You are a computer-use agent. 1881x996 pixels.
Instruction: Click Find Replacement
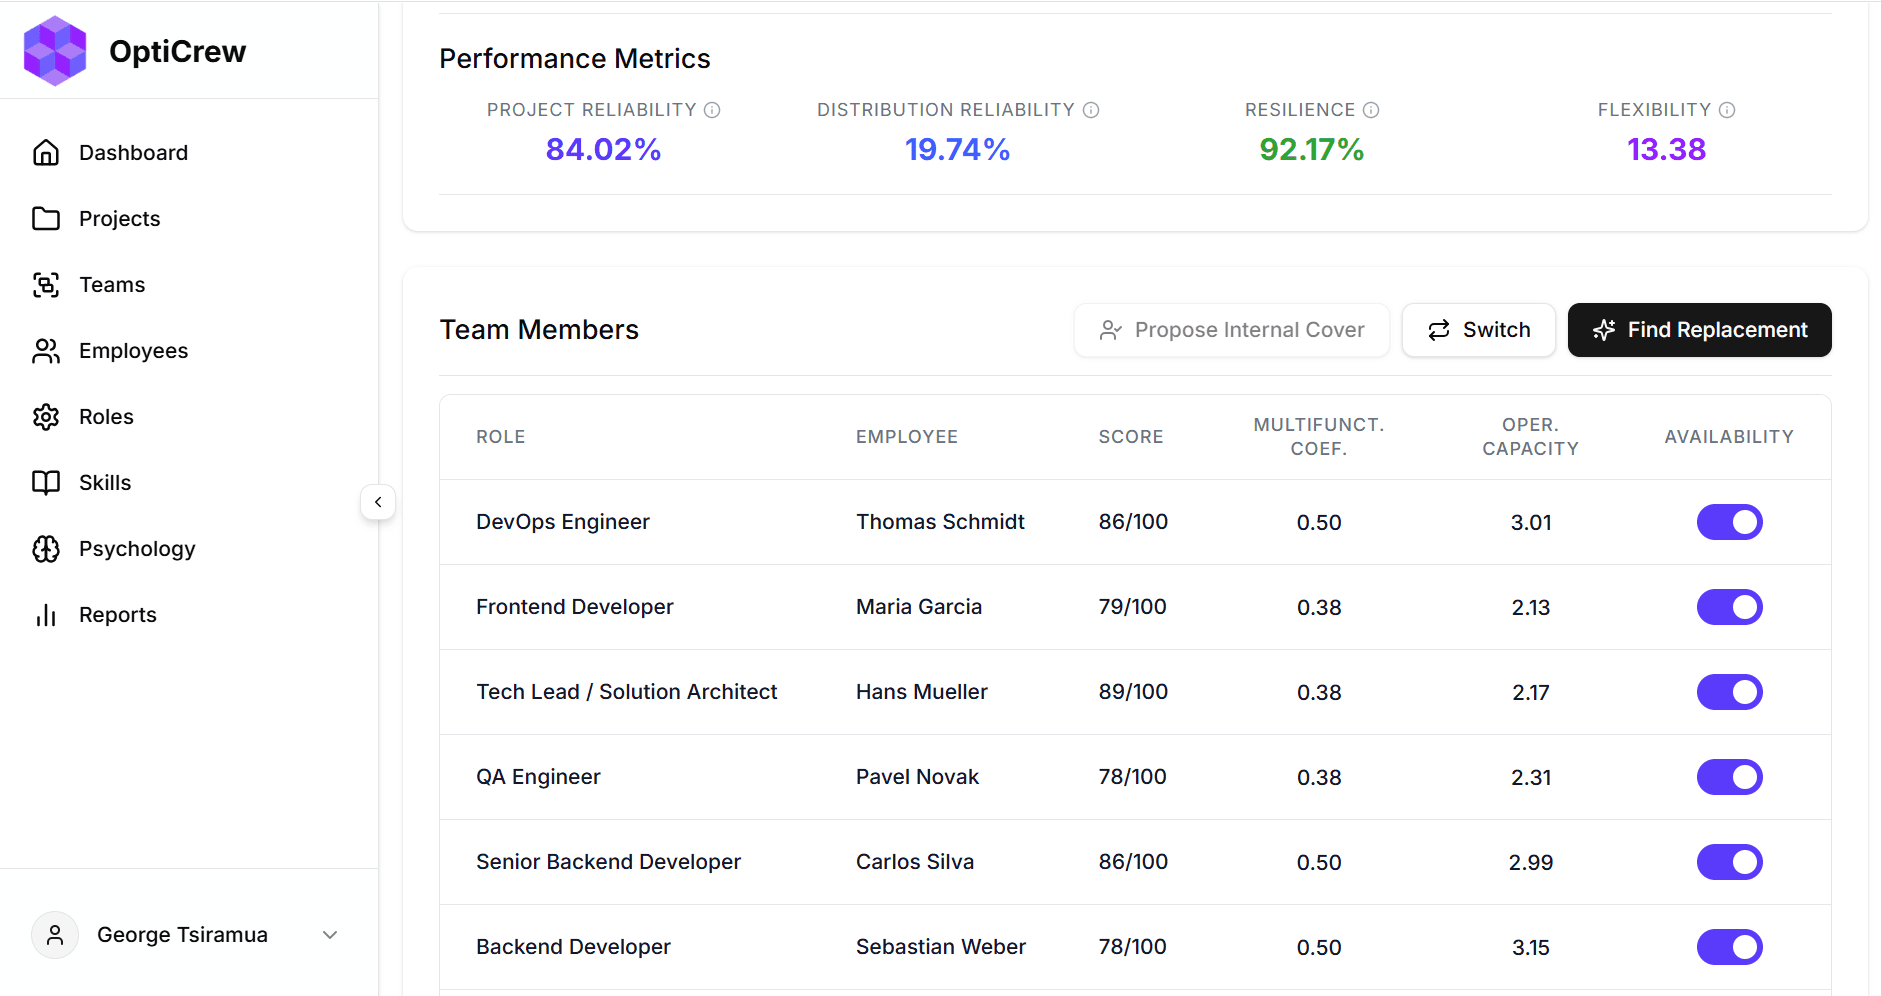[x=1699, y=329]
